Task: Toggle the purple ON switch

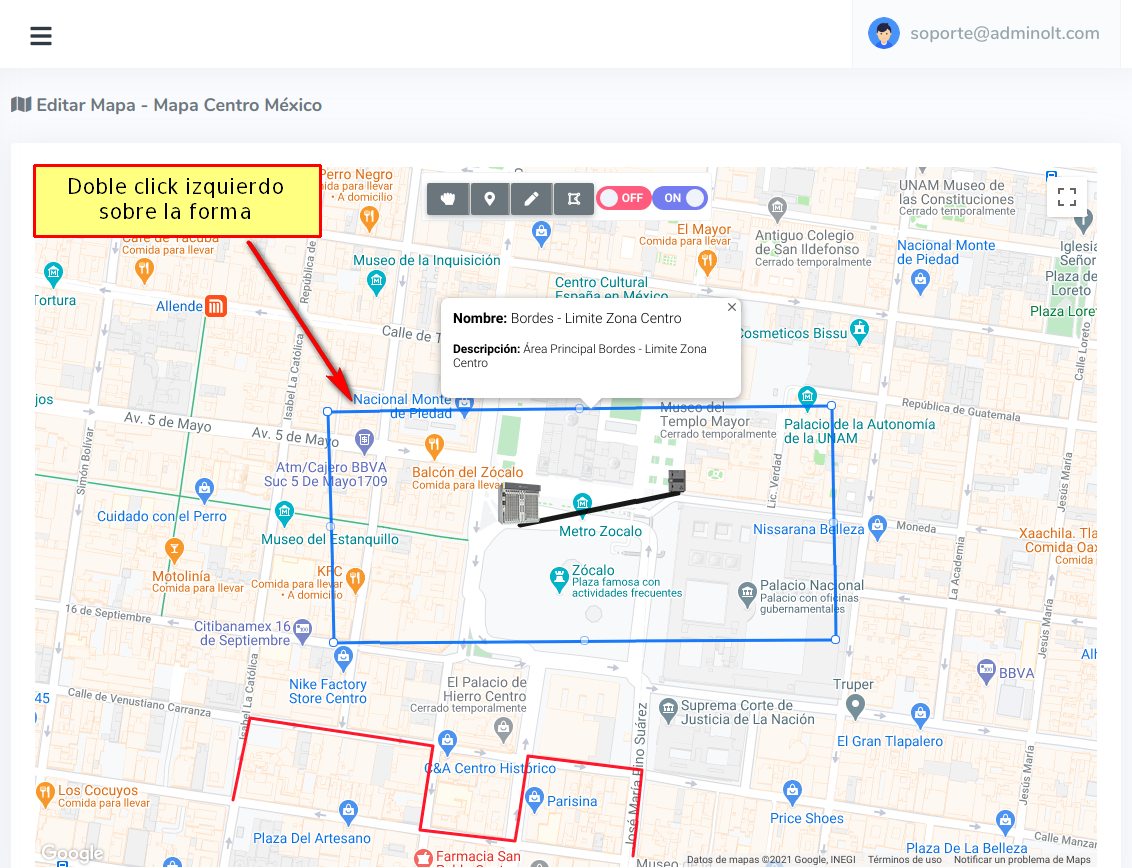Action: [681, 198]
